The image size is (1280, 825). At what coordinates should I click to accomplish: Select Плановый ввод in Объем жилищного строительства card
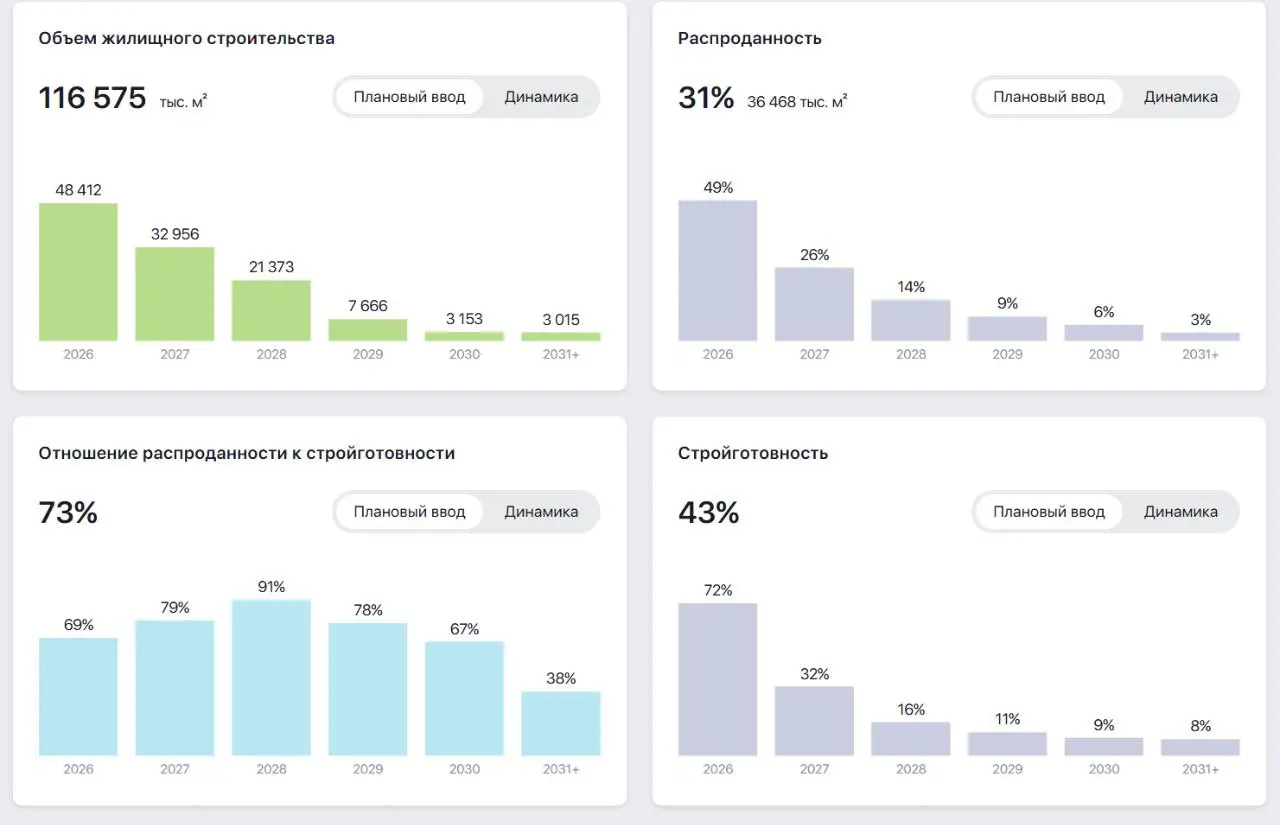(409, 97)
